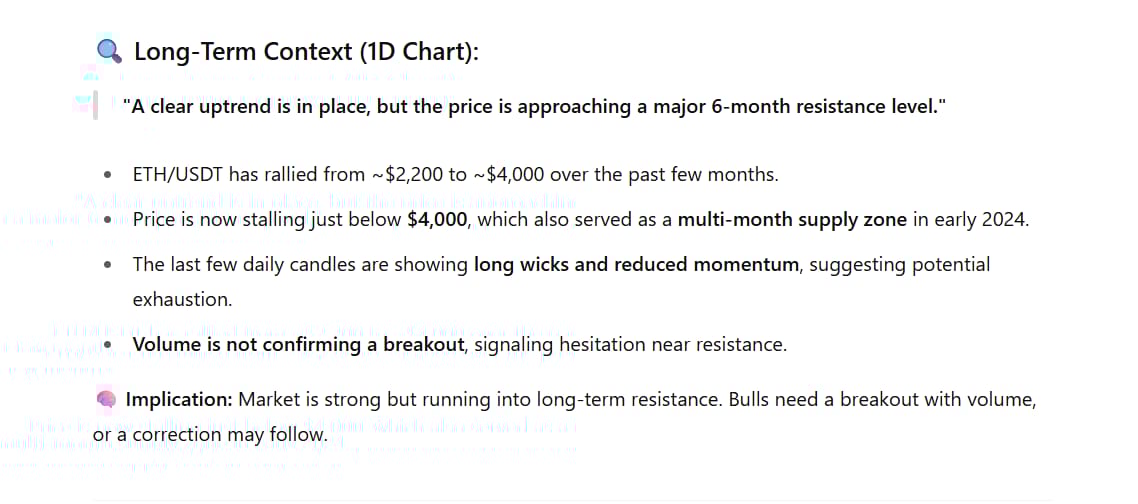Image resolution: width=1138 pixels, height=504 pixels.
Task: Click the vertical blockquote bar beside the quote
Action: click(x=95, y=105)
